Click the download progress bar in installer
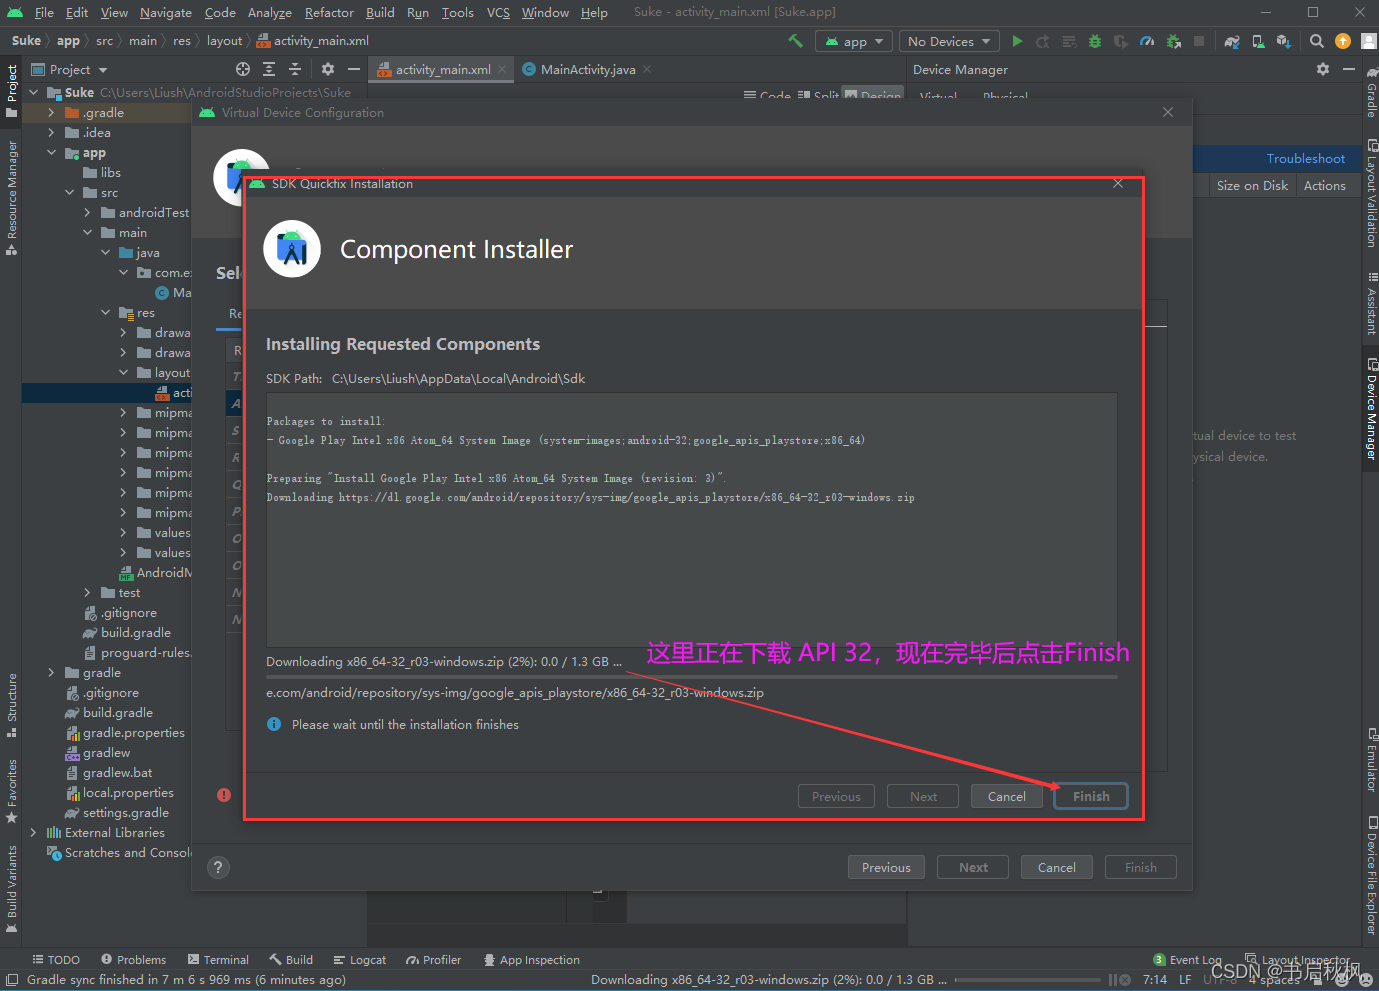This screenshot has height=991, width=1379. tap(692, 677)
